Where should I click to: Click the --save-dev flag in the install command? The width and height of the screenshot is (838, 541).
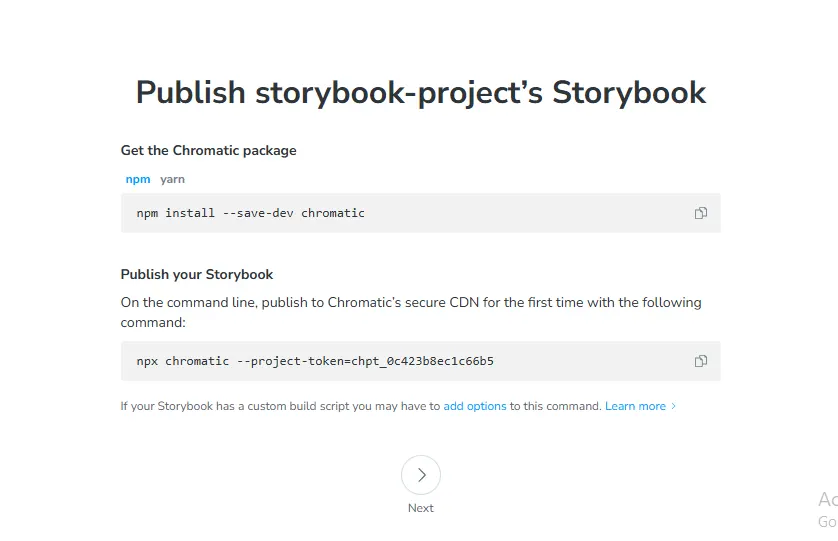tap(258, 213)
